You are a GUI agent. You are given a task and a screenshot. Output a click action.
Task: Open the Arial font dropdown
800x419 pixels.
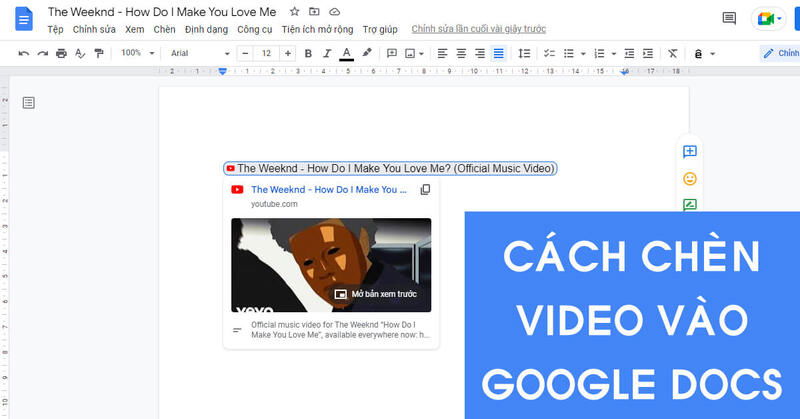tap(197, 53)
